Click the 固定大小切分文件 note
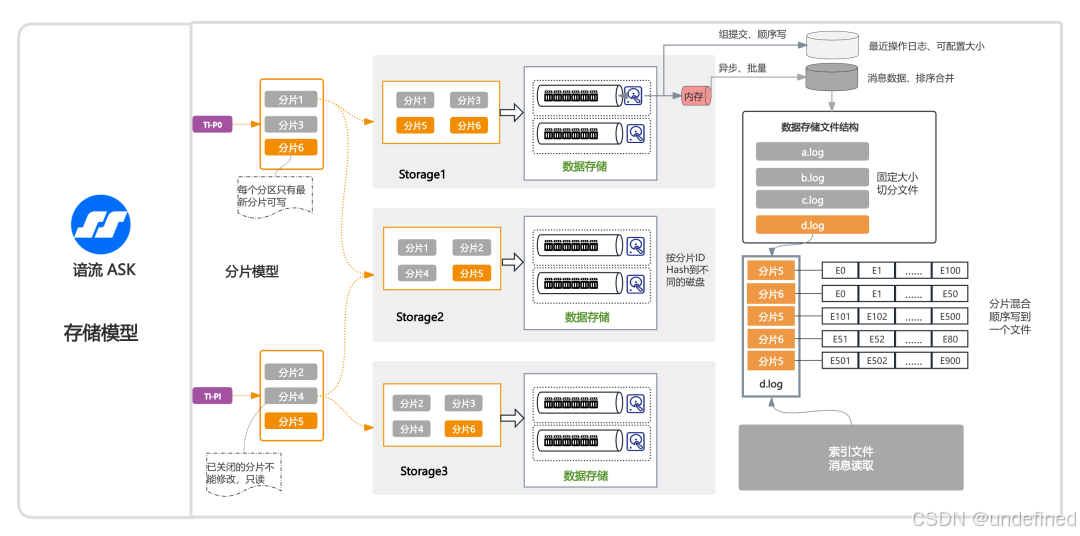The height and width of the screenshot is (536, 1080). [x=897, y=183]
